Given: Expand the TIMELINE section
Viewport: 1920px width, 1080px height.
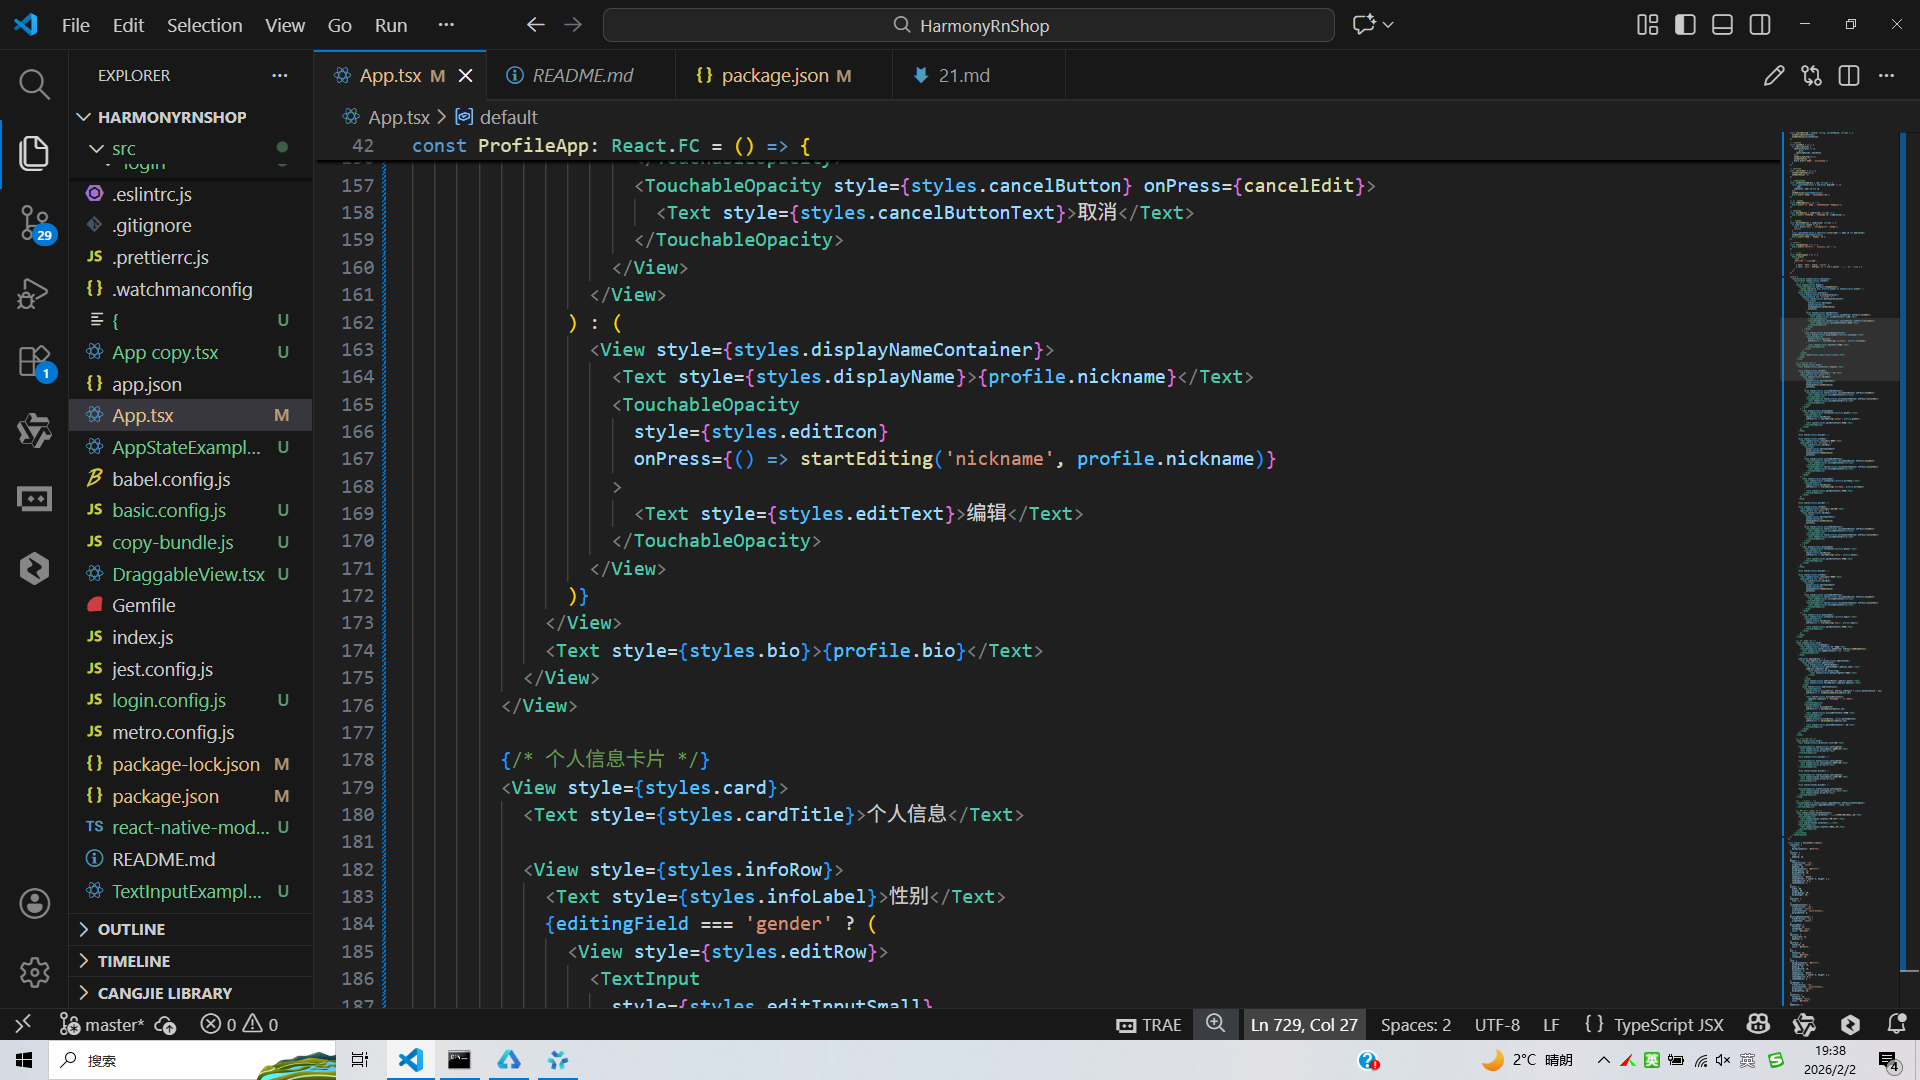Looking at the screenshot, I should coord(133,961).
